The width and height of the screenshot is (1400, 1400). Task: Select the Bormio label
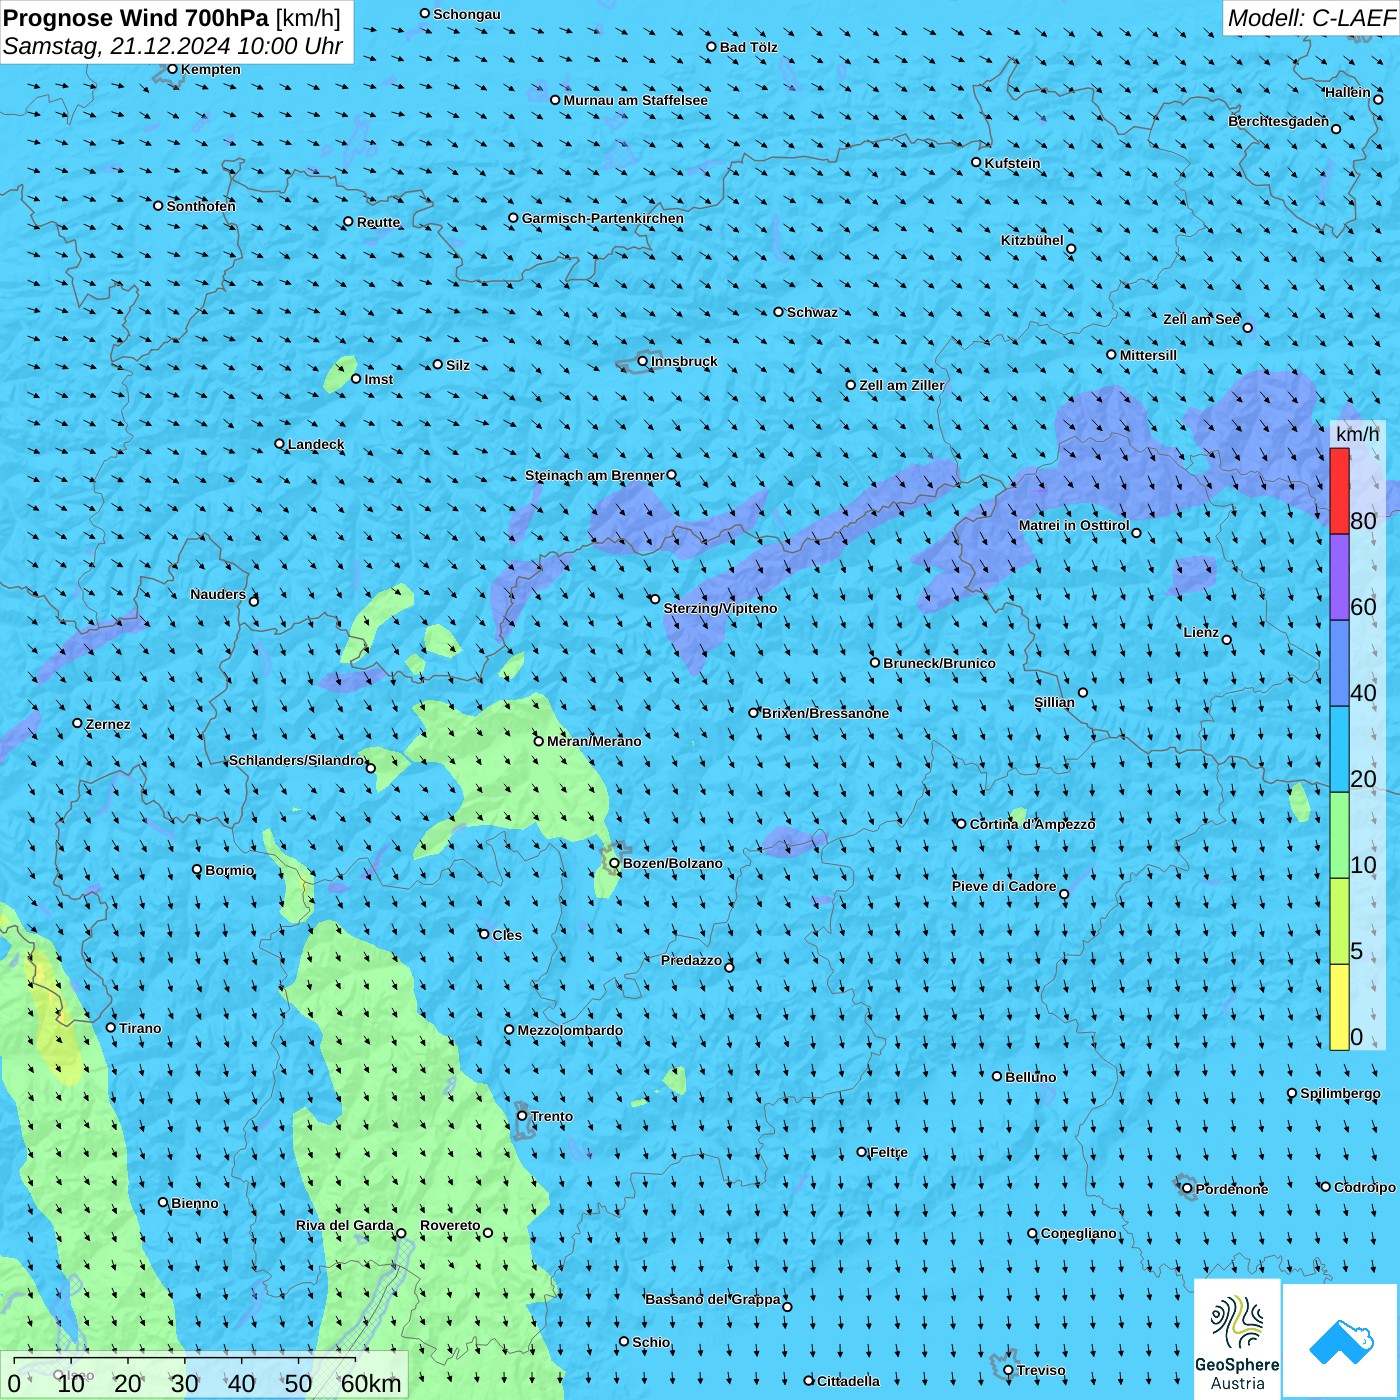229,870
